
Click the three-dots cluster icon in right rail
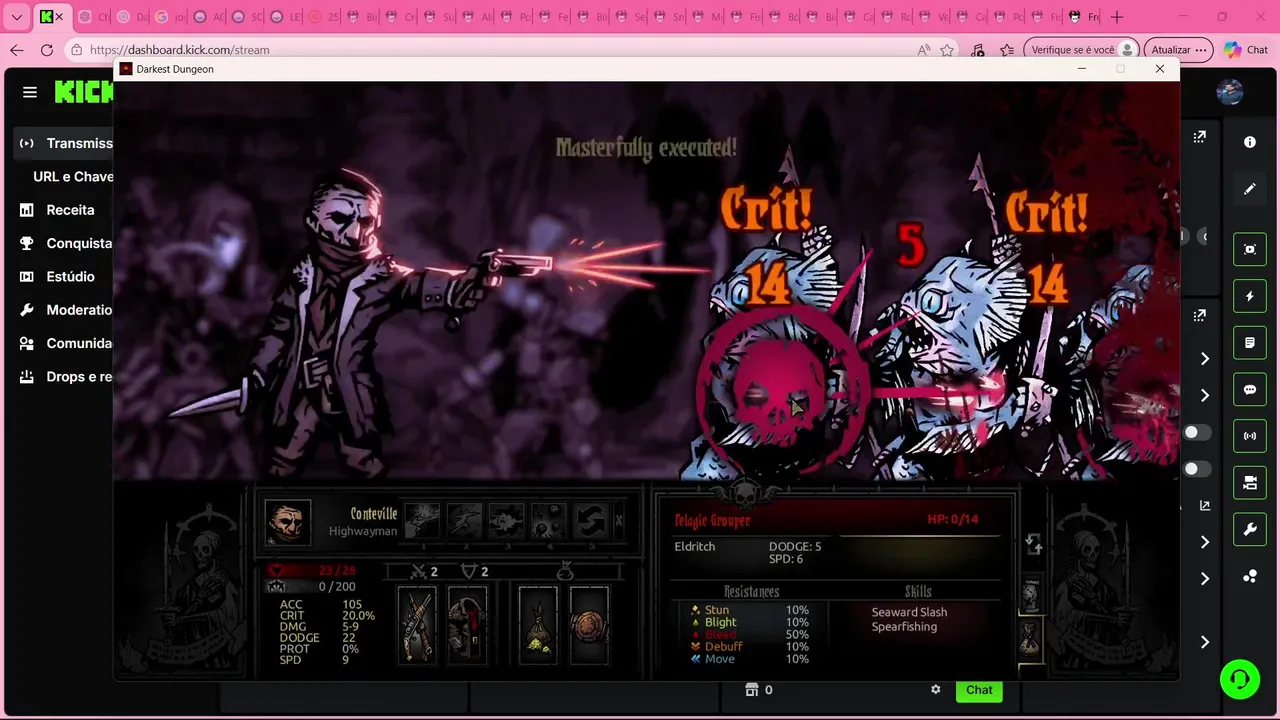pos(1250,577)
